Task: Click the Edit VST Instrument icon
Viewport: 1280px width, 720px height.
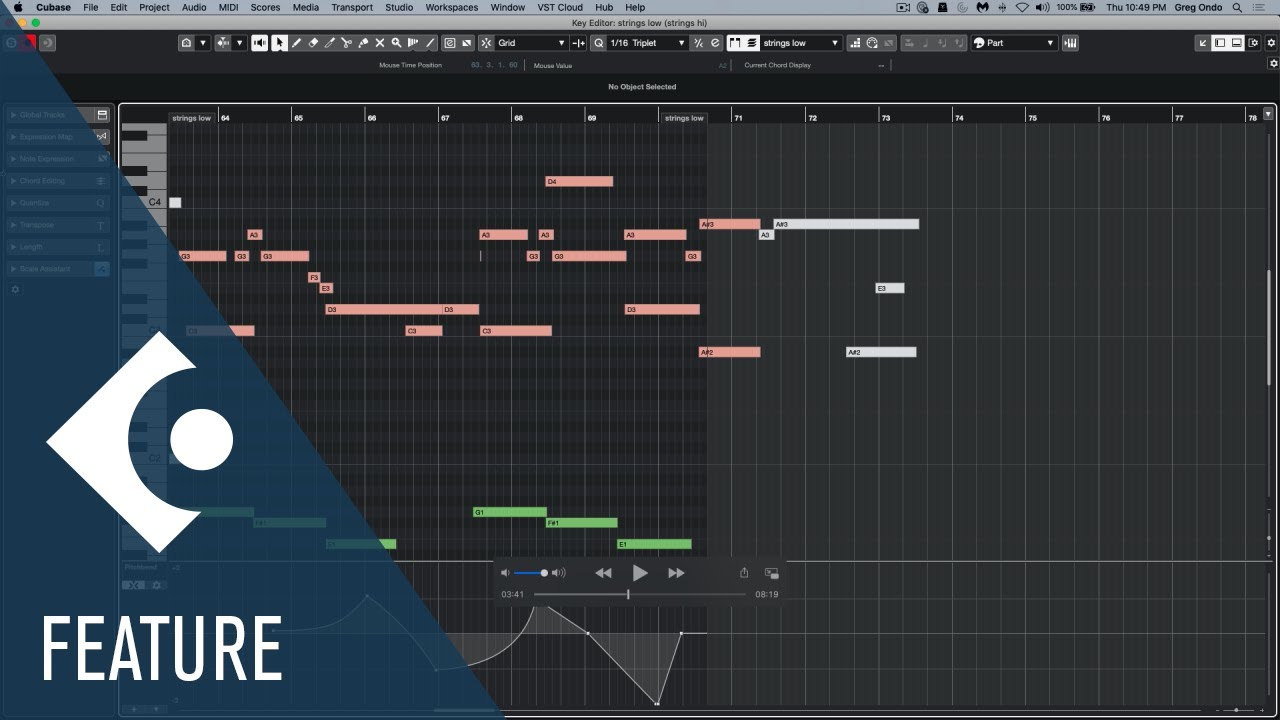Action: [x=1071, y=43]
